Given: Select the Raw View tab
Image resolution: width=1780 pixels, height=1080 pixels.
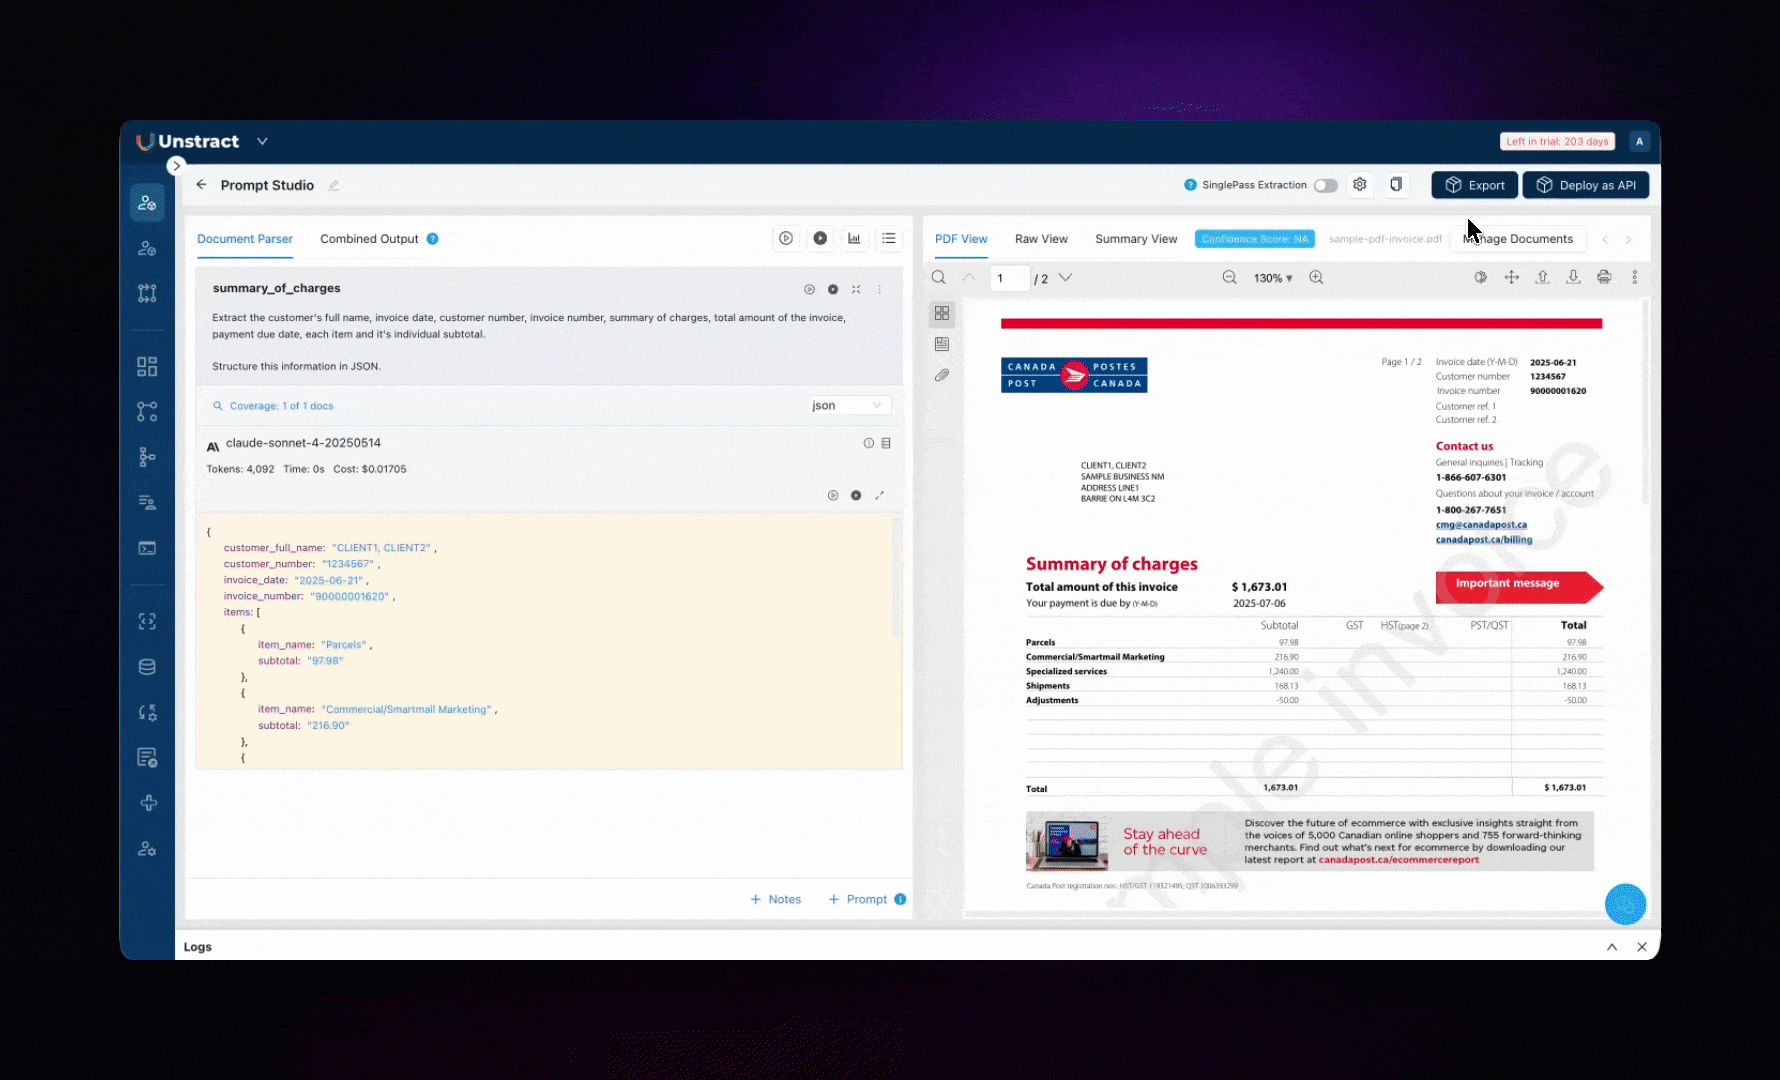Looking at the screenshot, I should tap(1041, 239).
